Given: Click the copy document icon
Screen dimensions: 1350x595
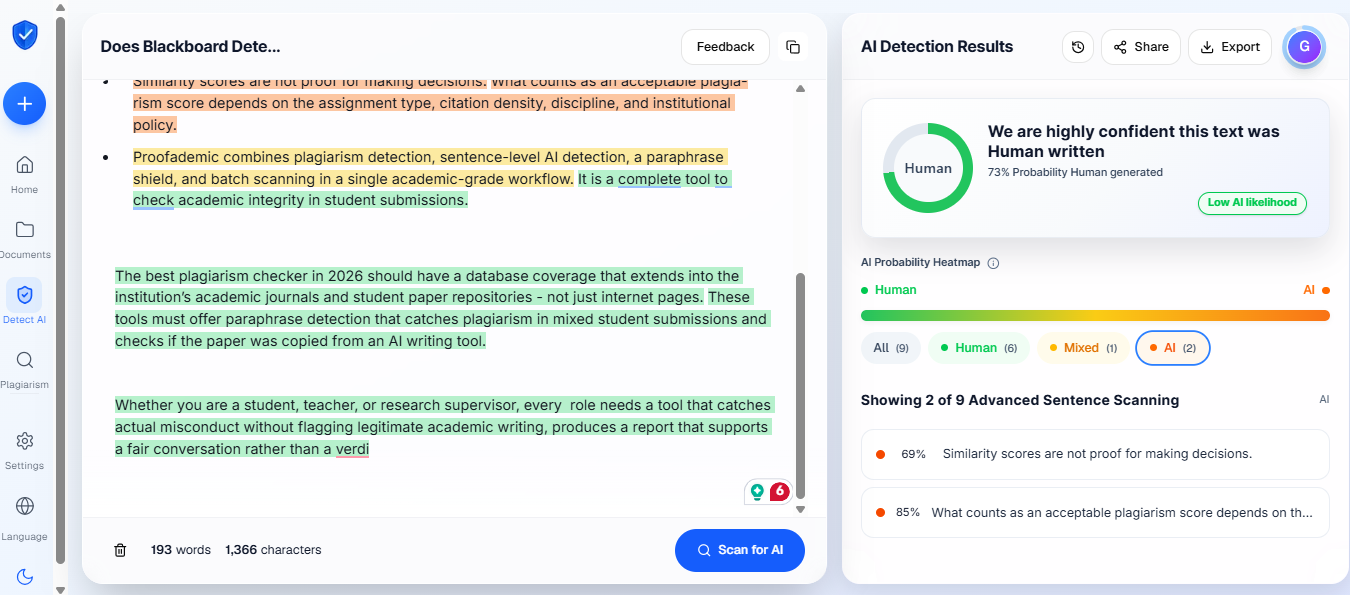Looking at the screenshot, I should click(x=793, y=47).
